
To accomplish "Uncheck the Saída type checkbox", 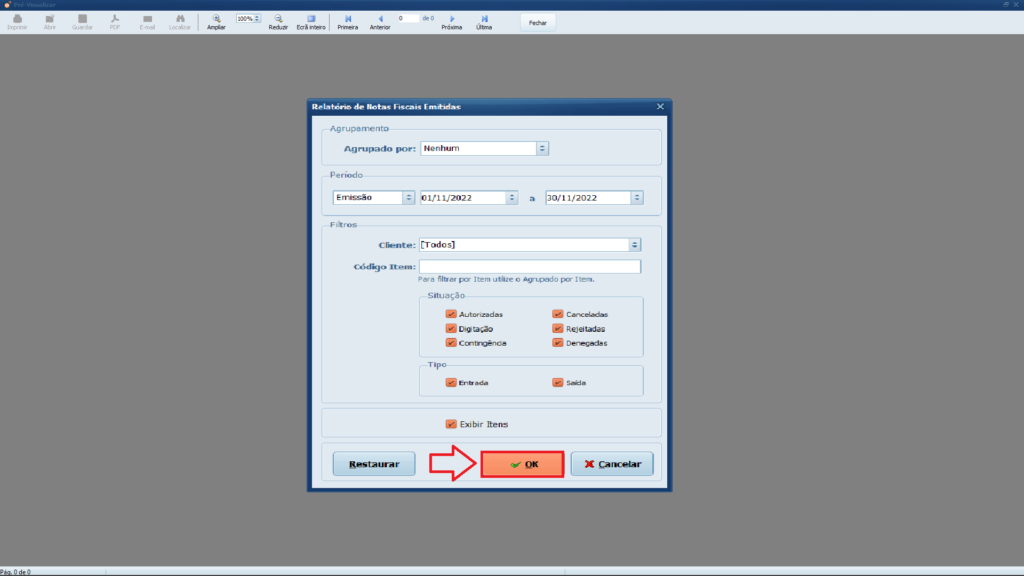I will 558,382.
